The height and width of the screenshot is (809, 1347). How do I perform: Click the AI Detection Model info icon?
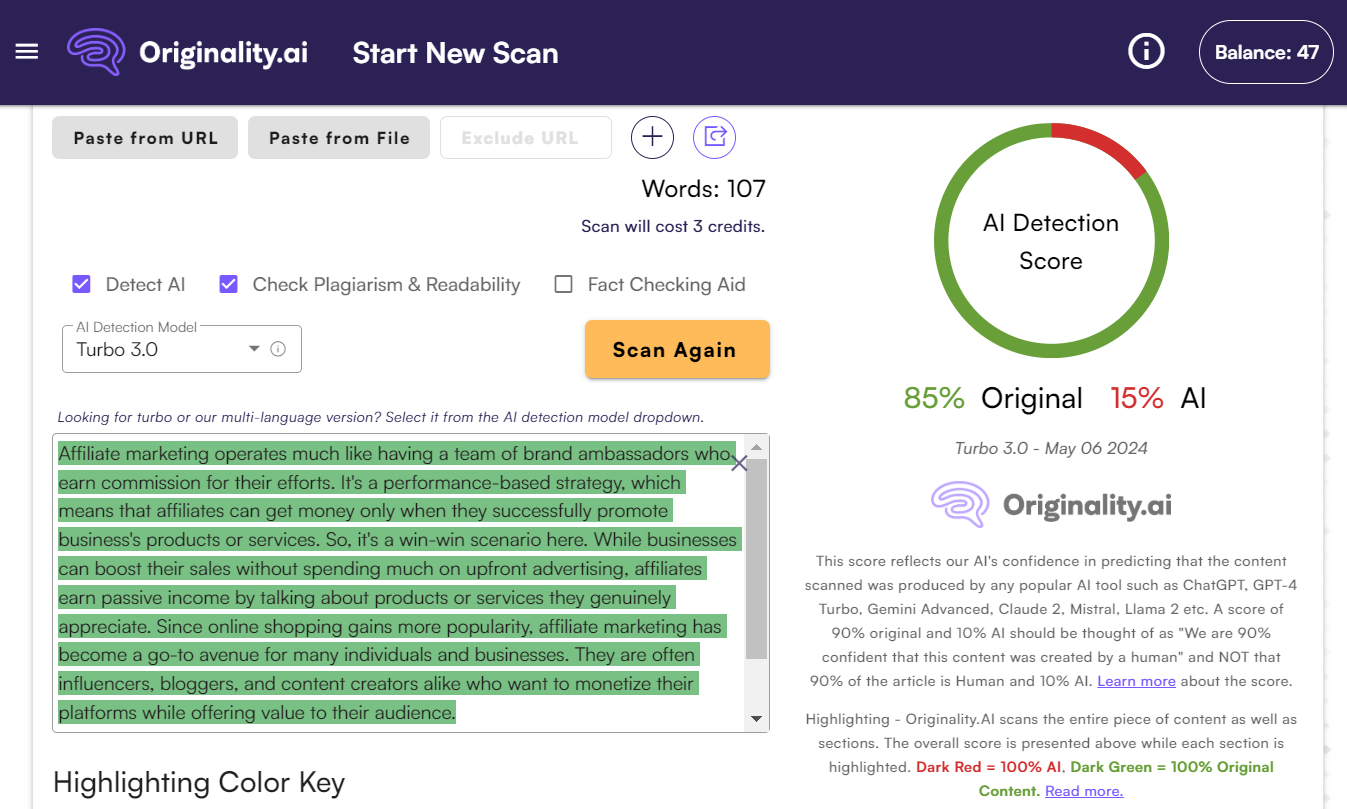click(x=278, y=349)
